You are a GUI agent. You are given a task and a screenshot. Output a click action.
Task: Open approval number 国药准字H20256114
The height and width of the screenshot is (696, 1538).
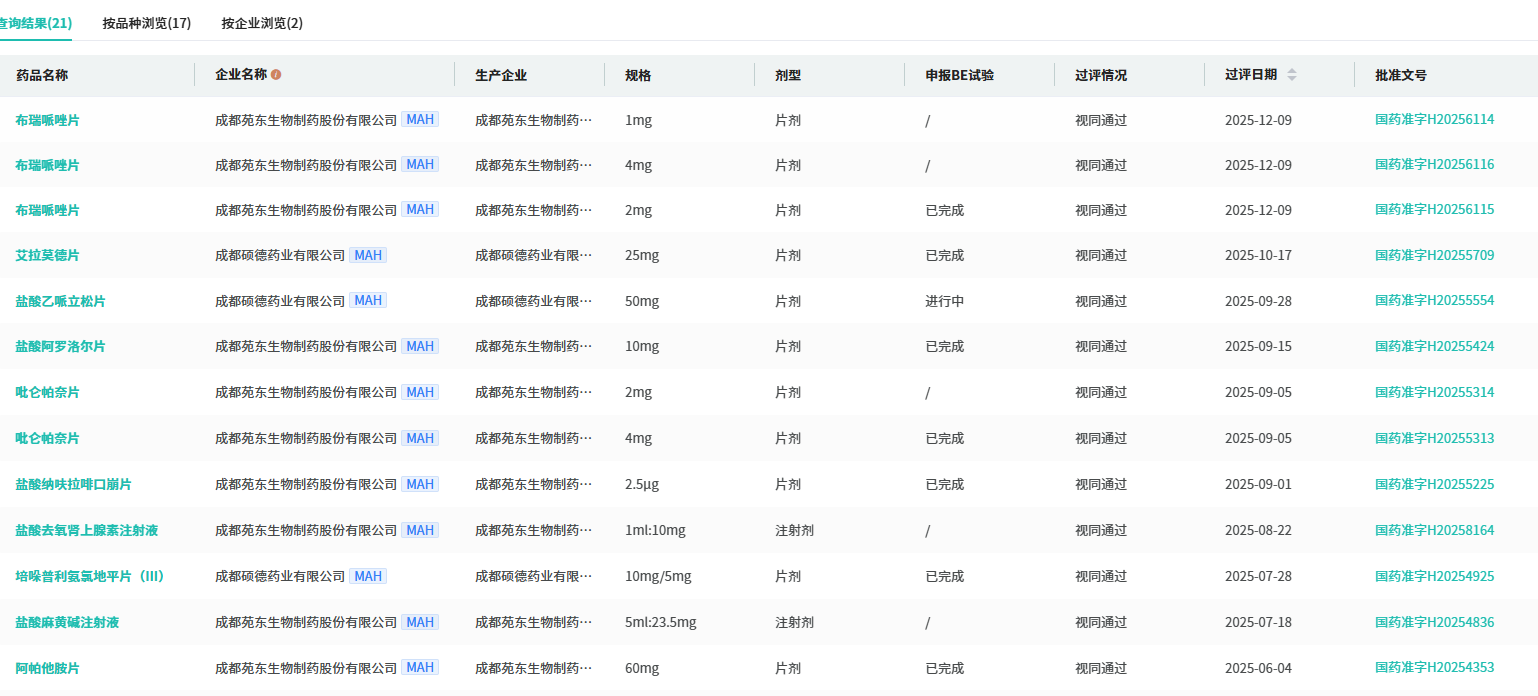(1434, 119)
